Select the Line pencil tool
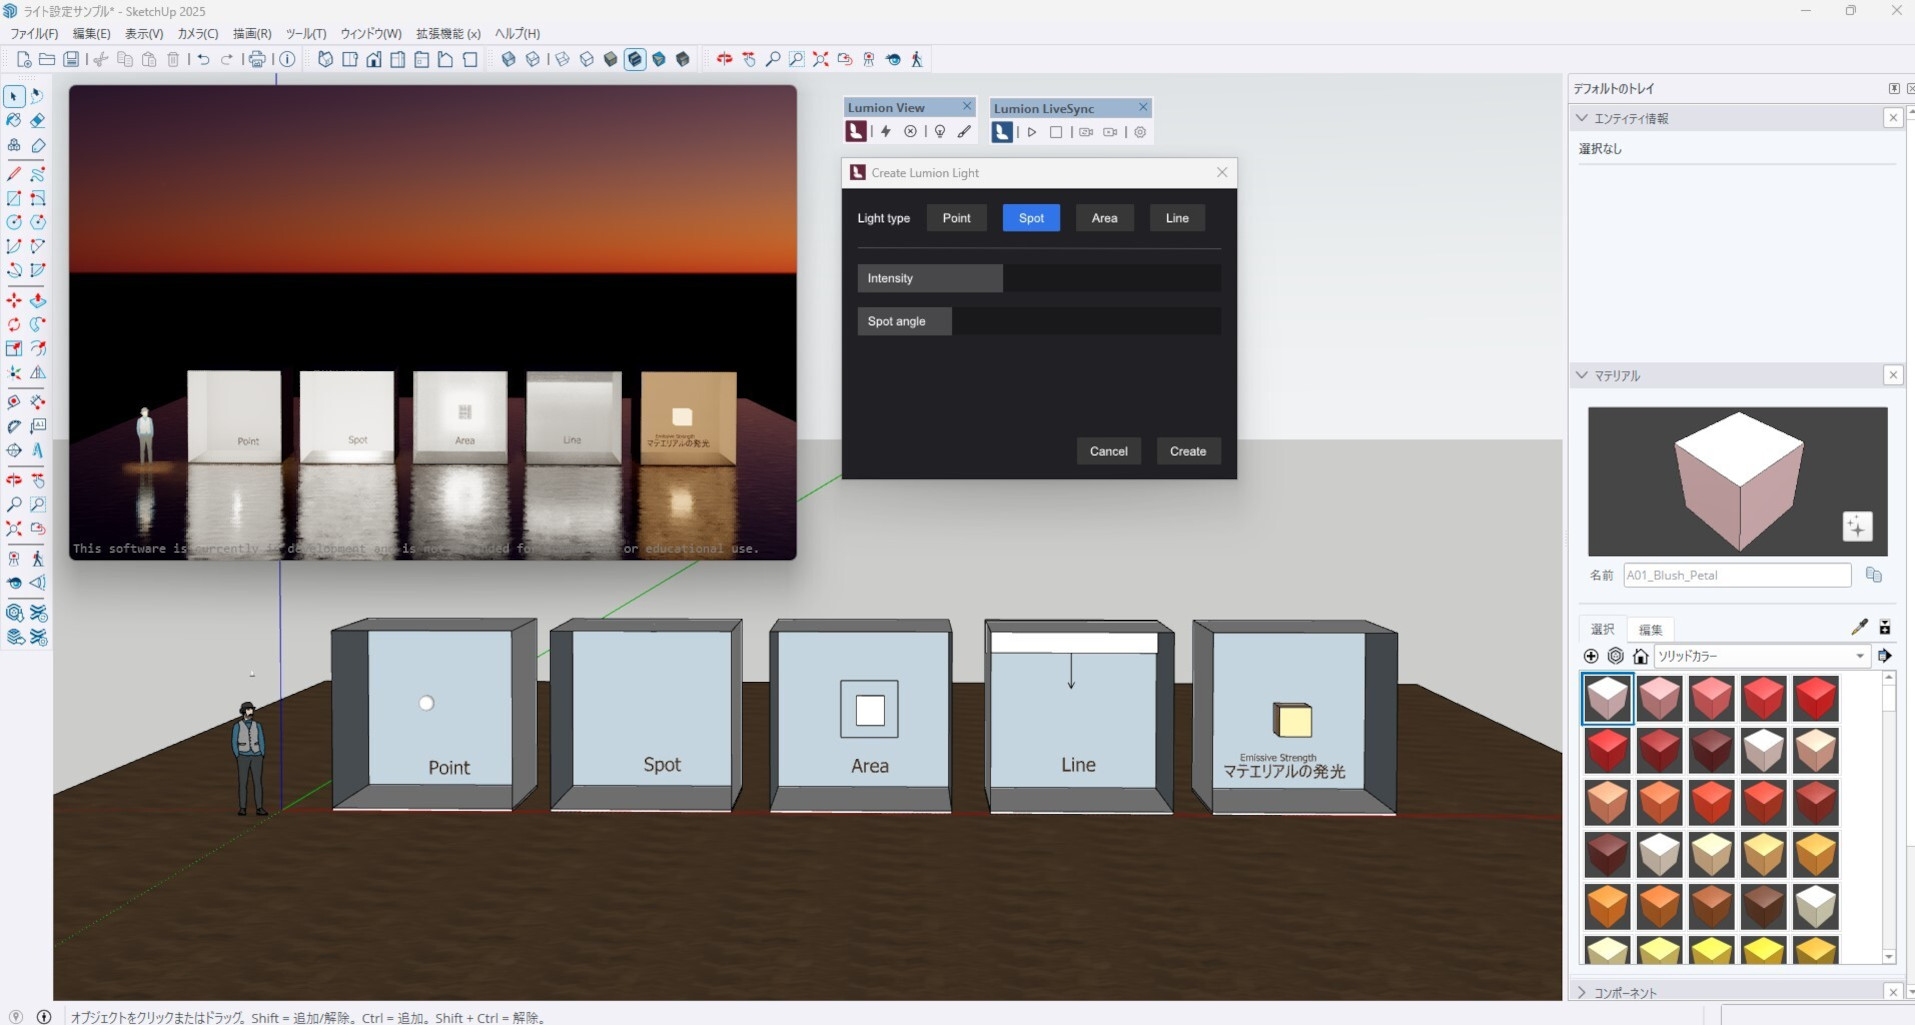Screen dimensions: 1915x1025 click(14, 174)
